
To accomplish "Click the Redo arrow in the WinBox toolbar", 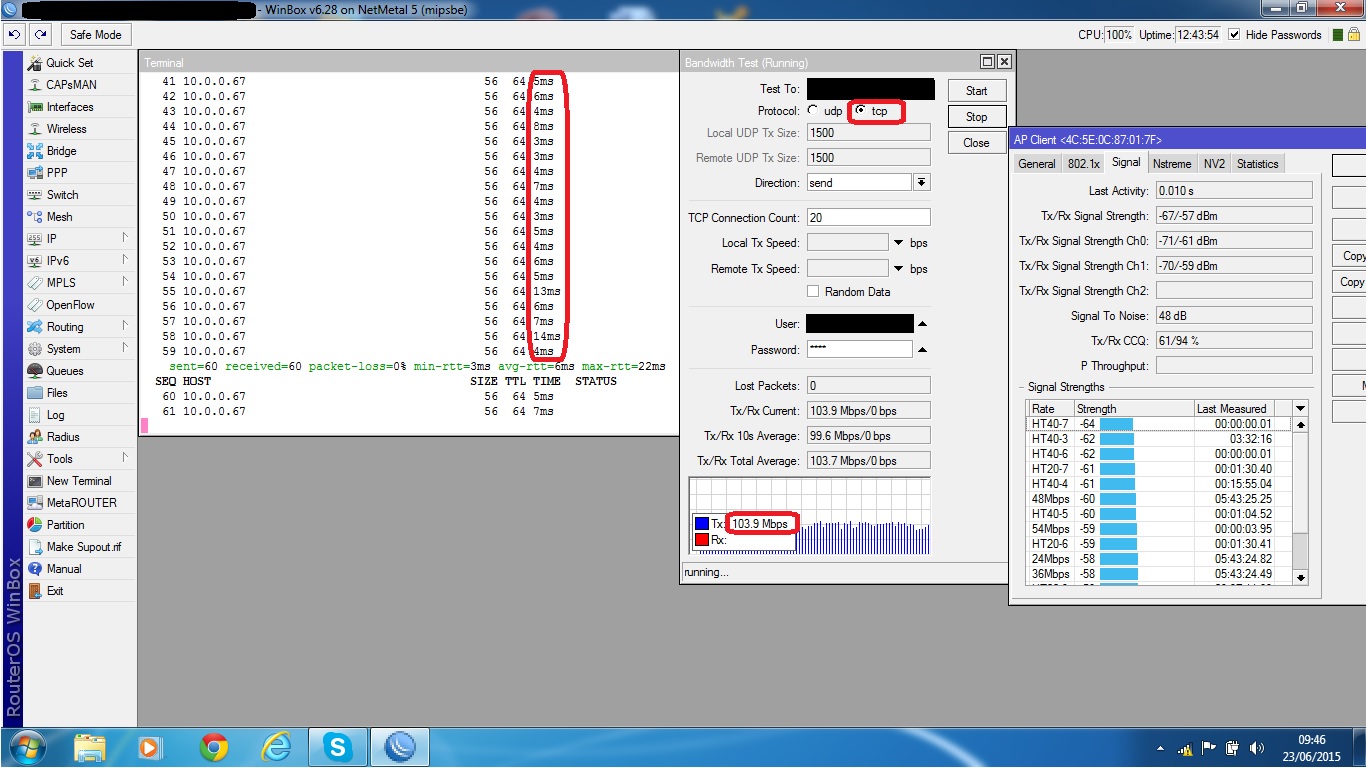I will click(40, 34).
